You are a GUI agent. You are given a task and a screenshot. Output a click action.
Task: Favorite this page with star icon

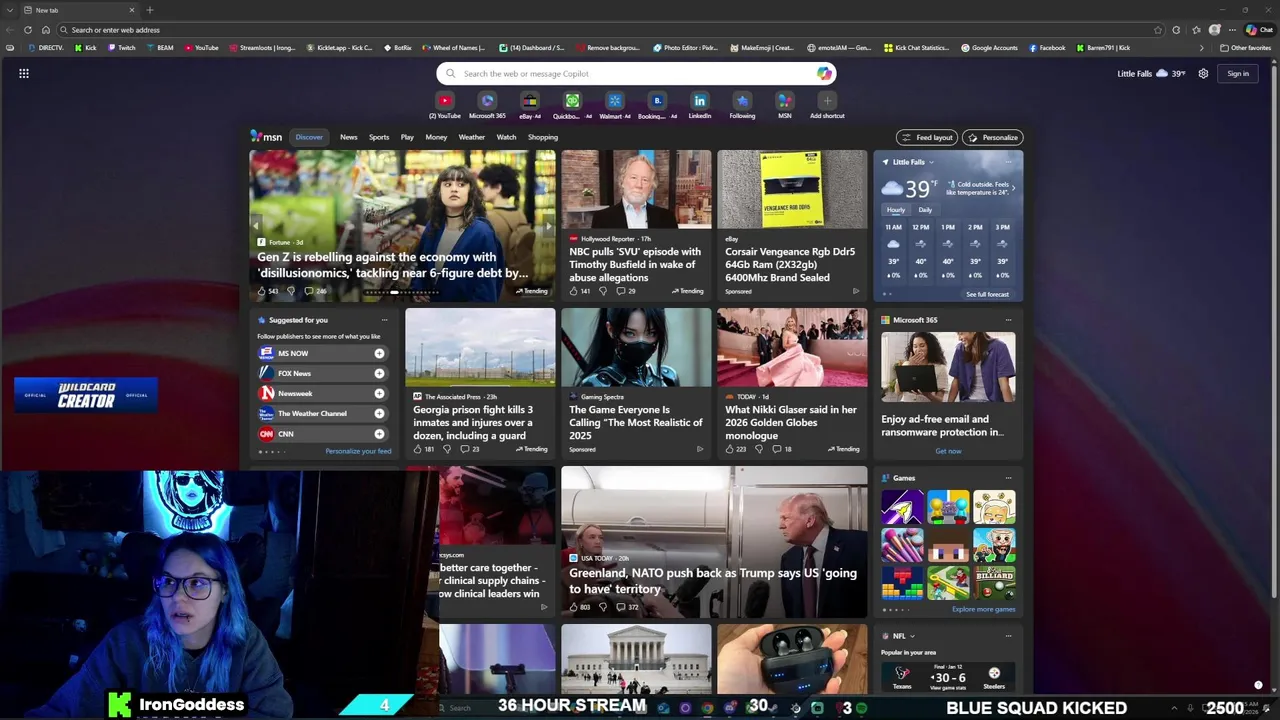point(1158,30)
